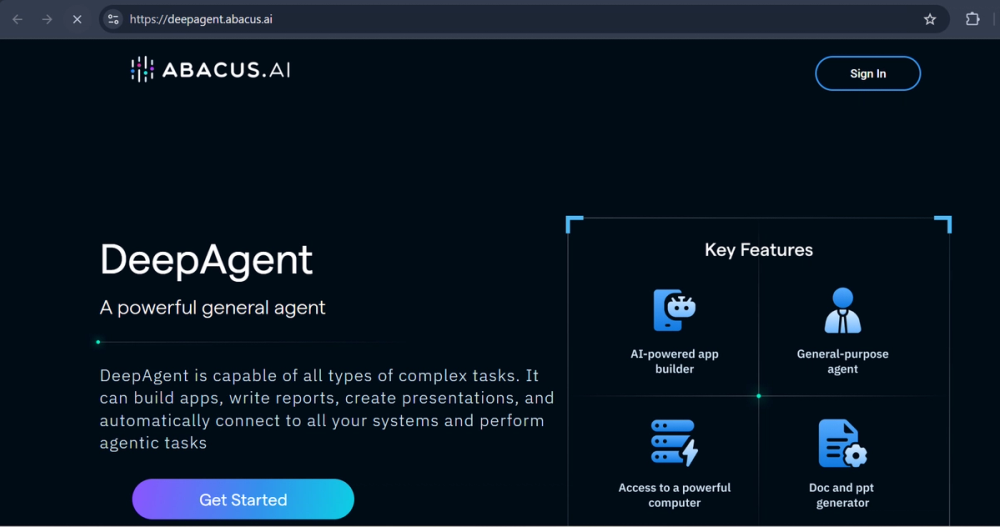
Task: Click the "Access to a powerful computer" label
Action: (674, 495)
